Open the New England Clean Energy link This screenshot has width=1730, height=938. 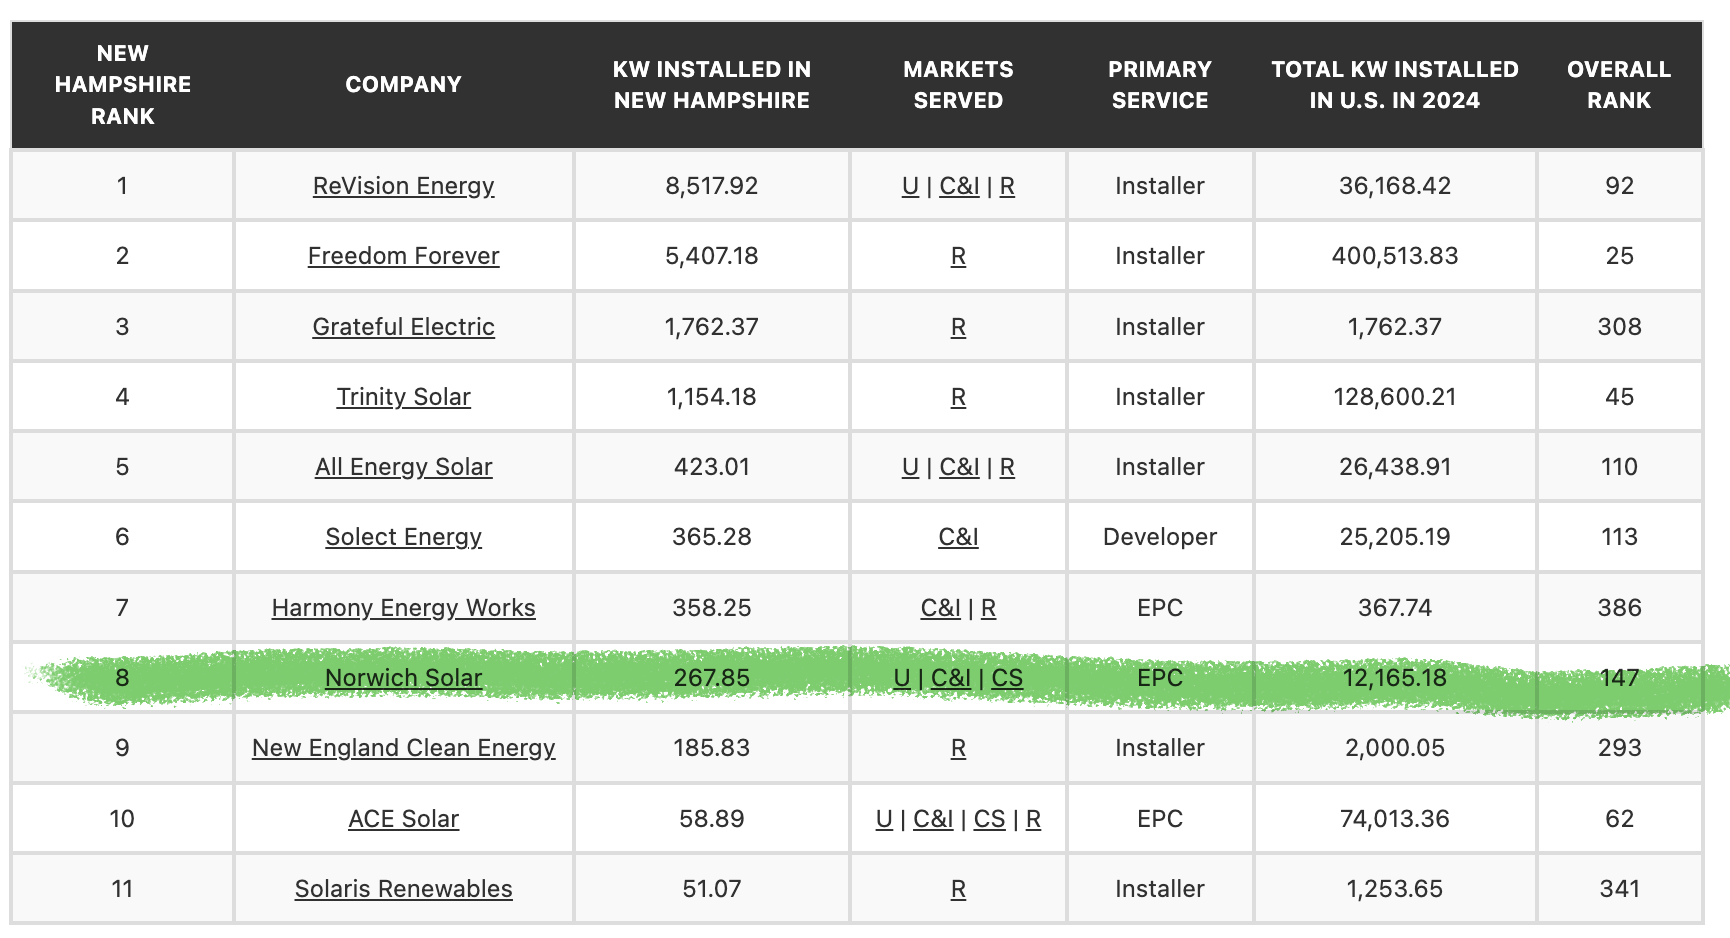(403, 748)
